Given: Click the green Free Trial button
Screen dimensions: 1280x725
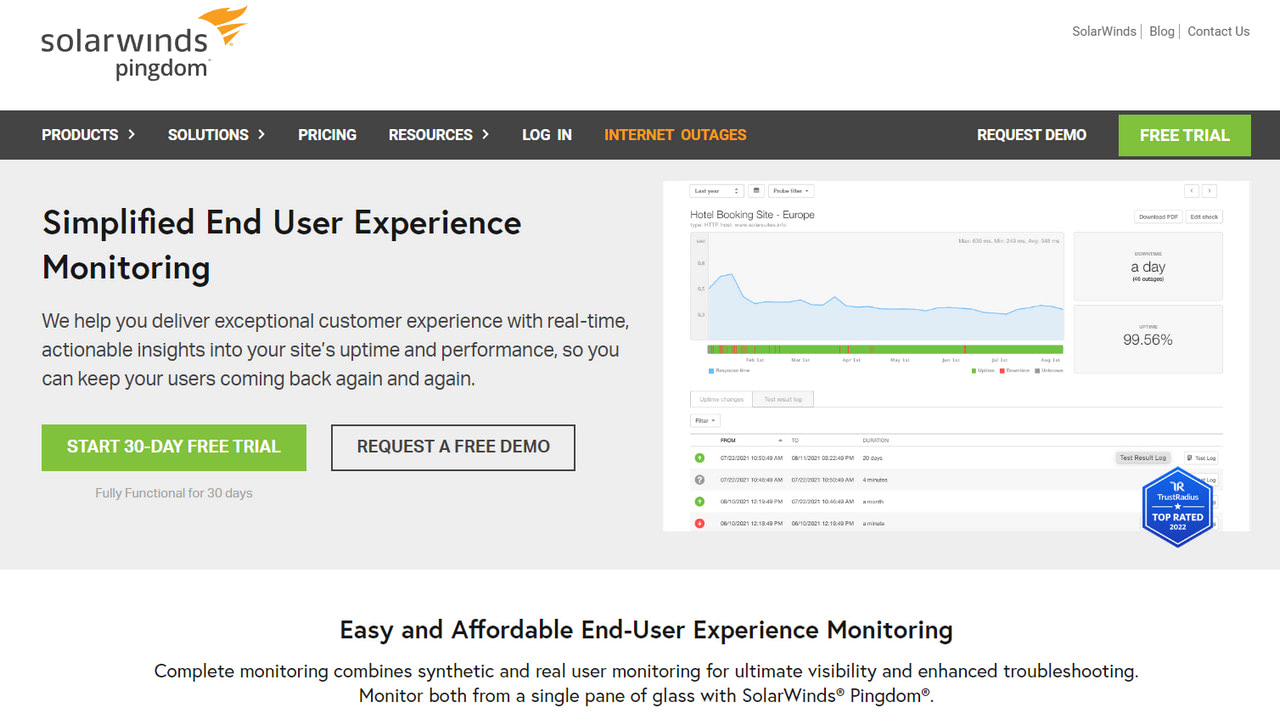Looking at the screenshot, I should coord(1184,135).
